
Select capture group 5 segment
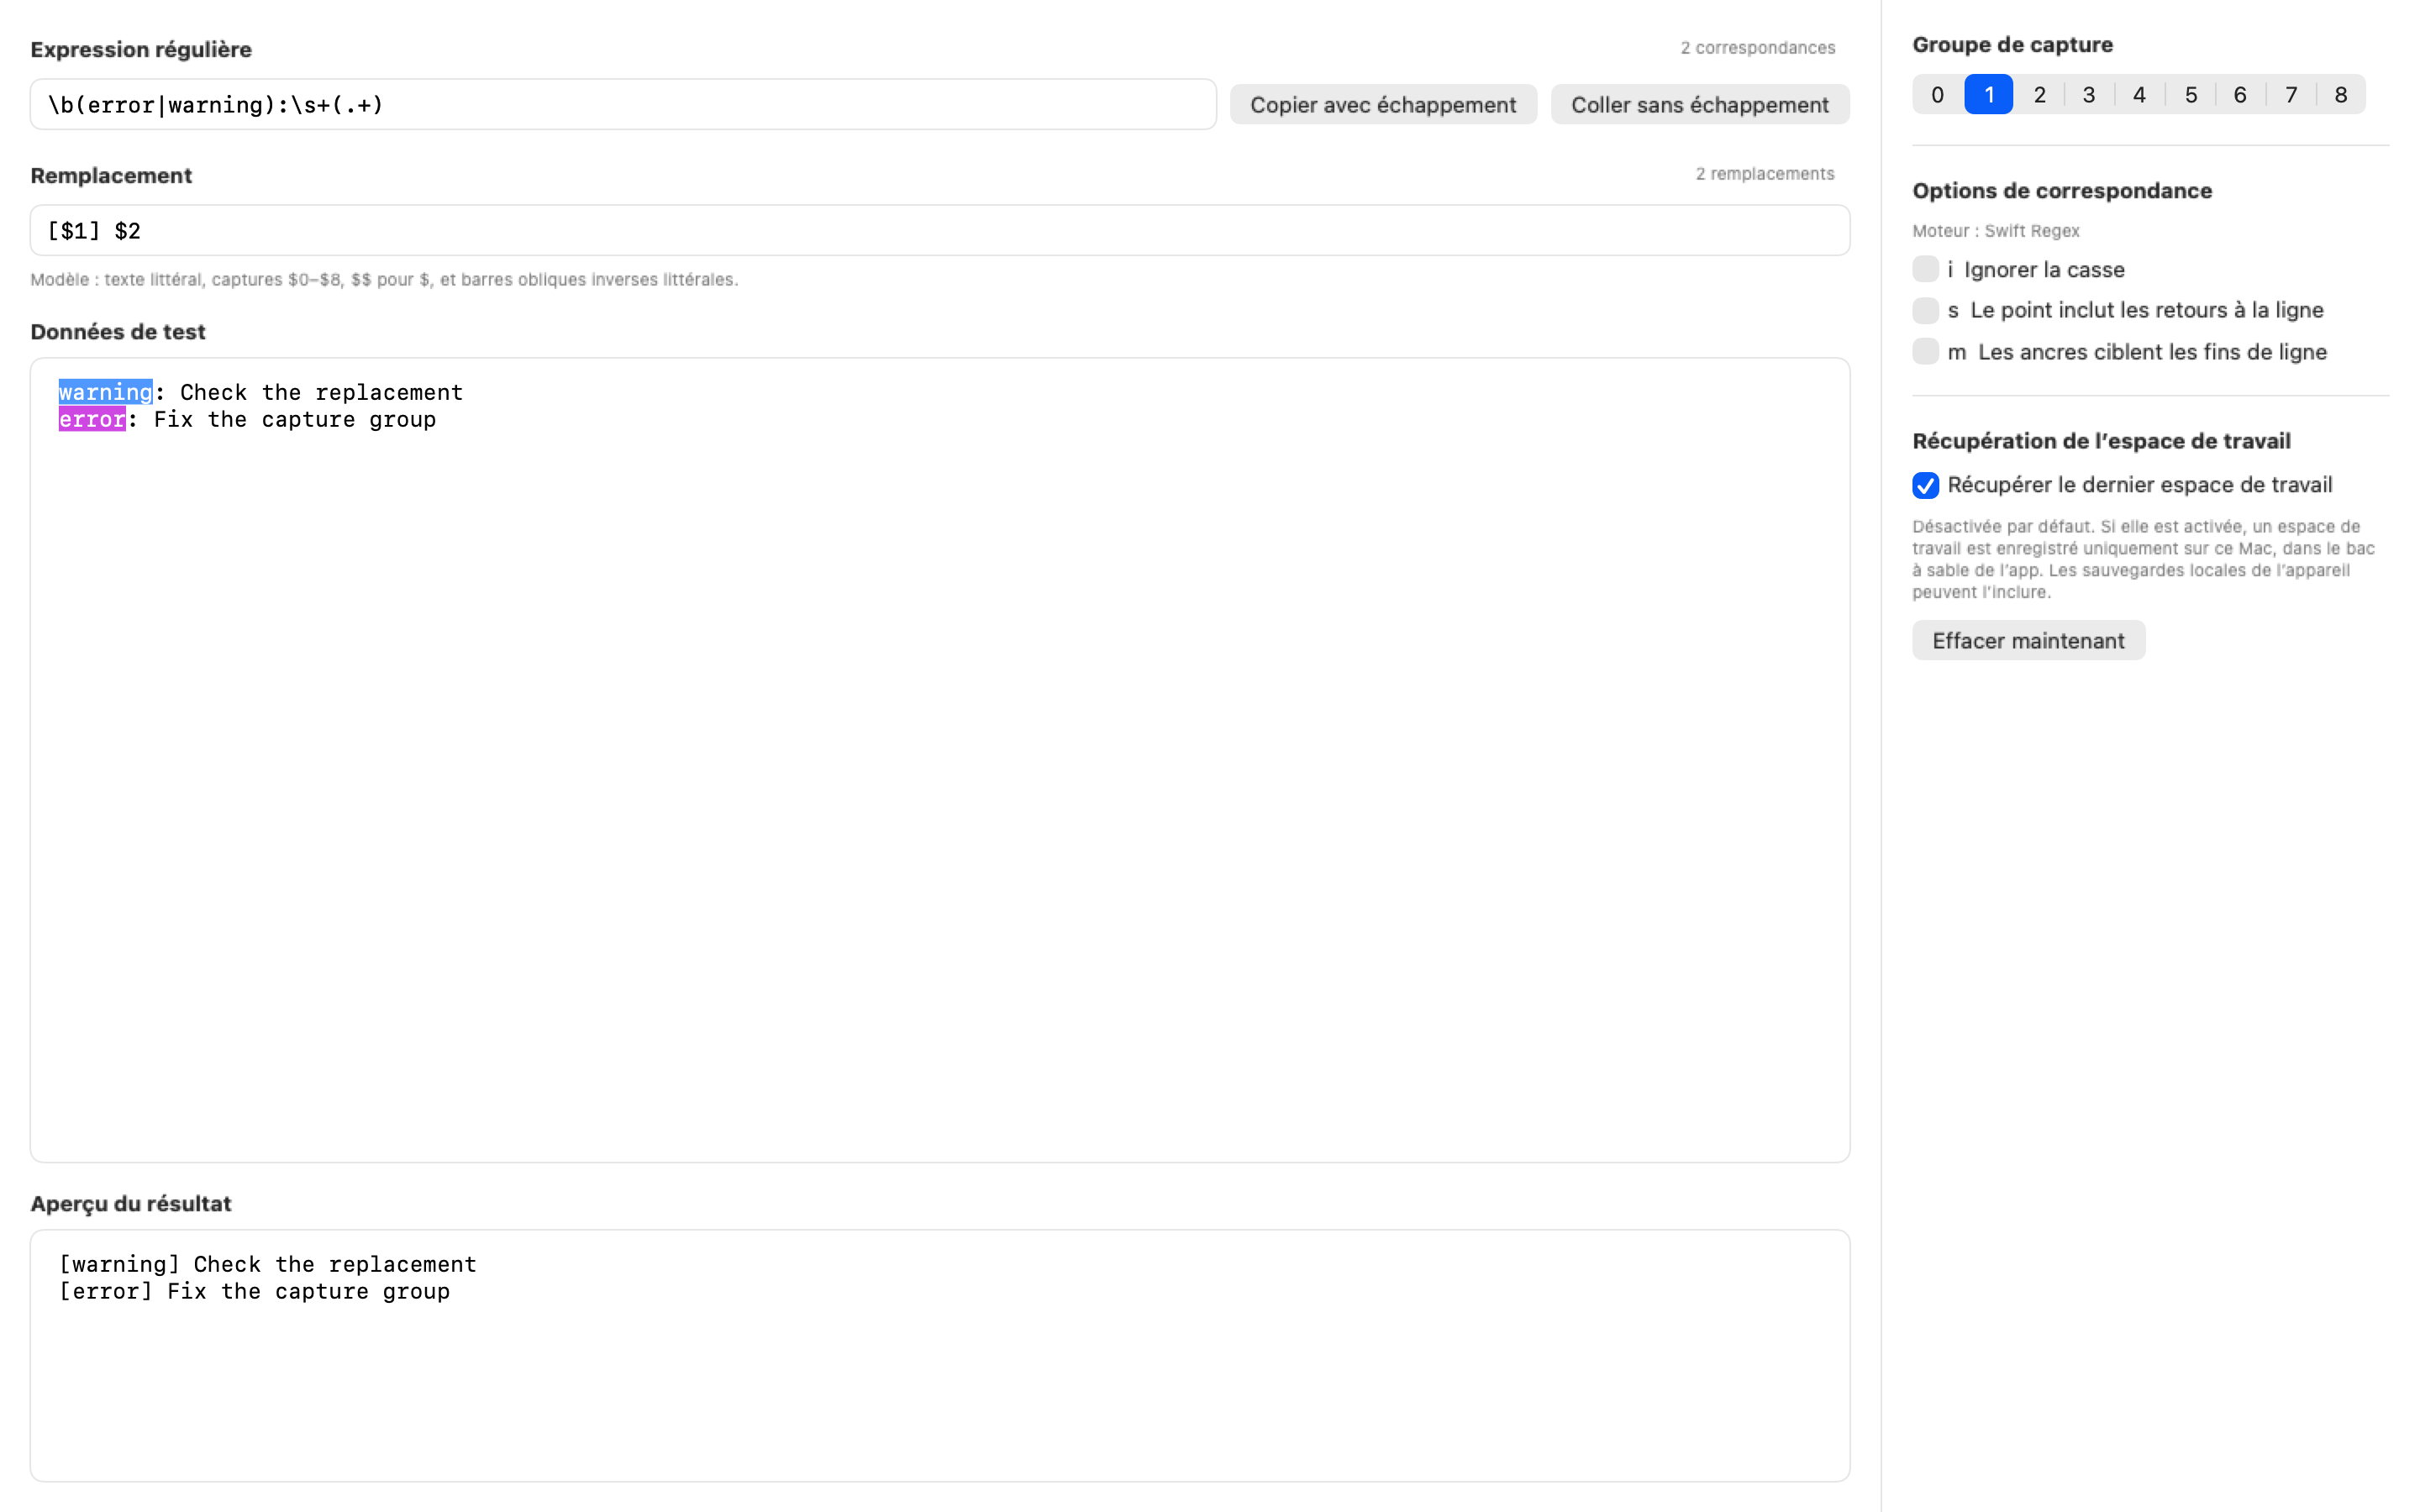(x=2190, y=95)
